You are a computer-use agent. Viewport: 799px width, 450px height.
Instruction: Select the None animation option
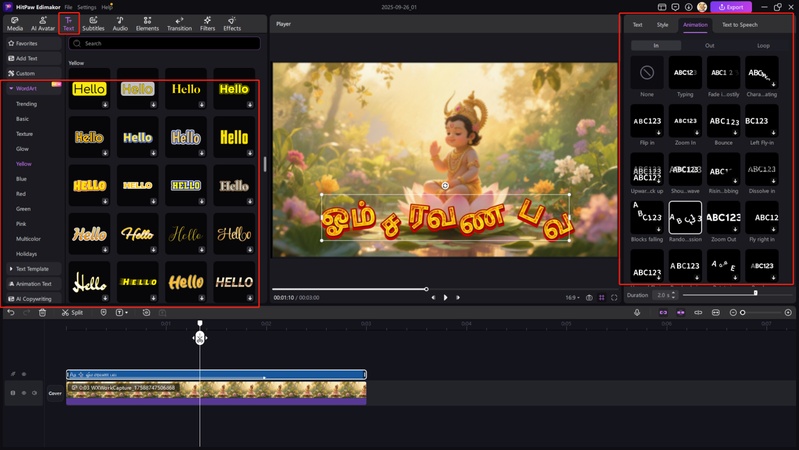(x=647, y=73)
